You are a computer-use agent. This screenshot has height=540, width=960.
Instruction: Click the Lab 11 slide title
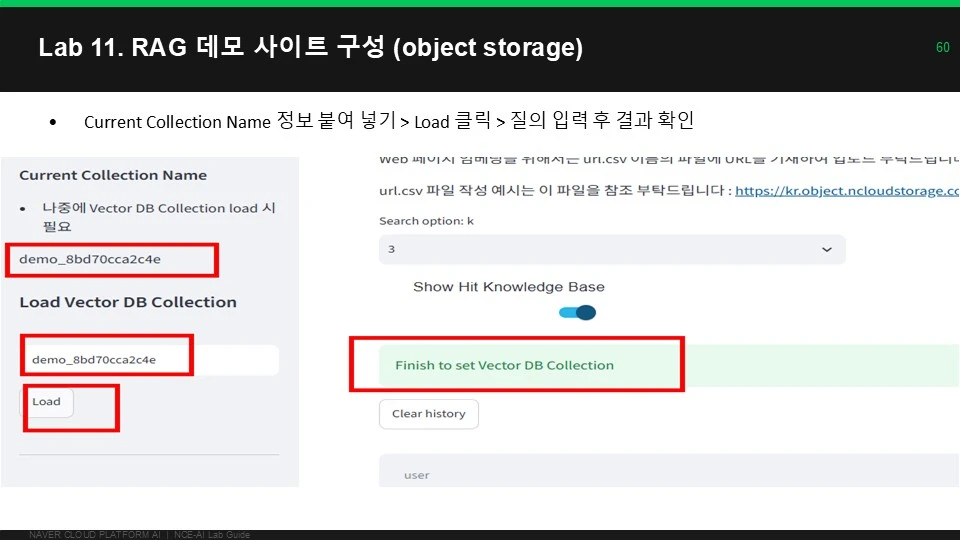310,47
